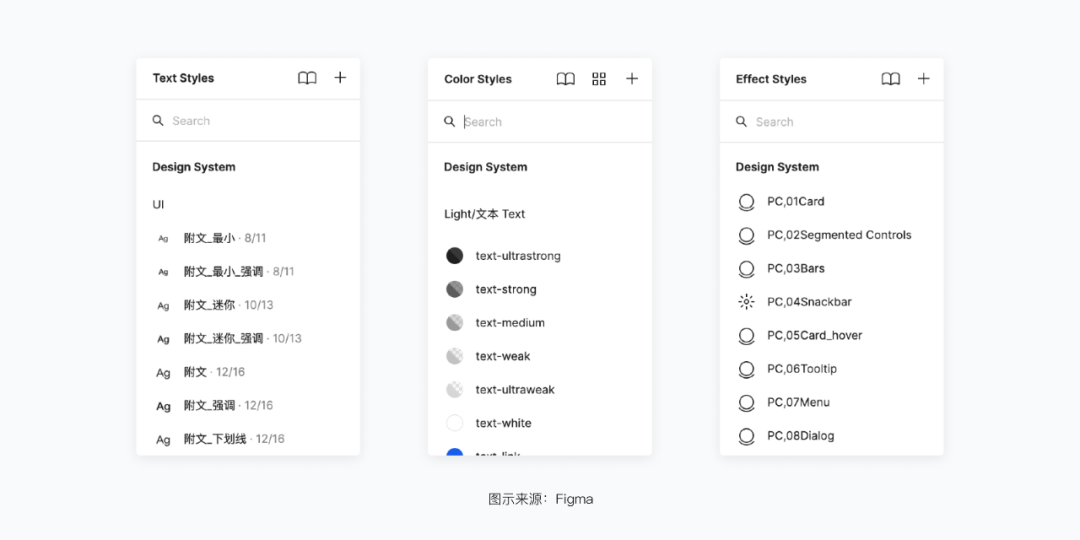The height and width of the screenshot is (540, 1080).
Task: Add a new text style with plus icon
Action: pos(340,78)
